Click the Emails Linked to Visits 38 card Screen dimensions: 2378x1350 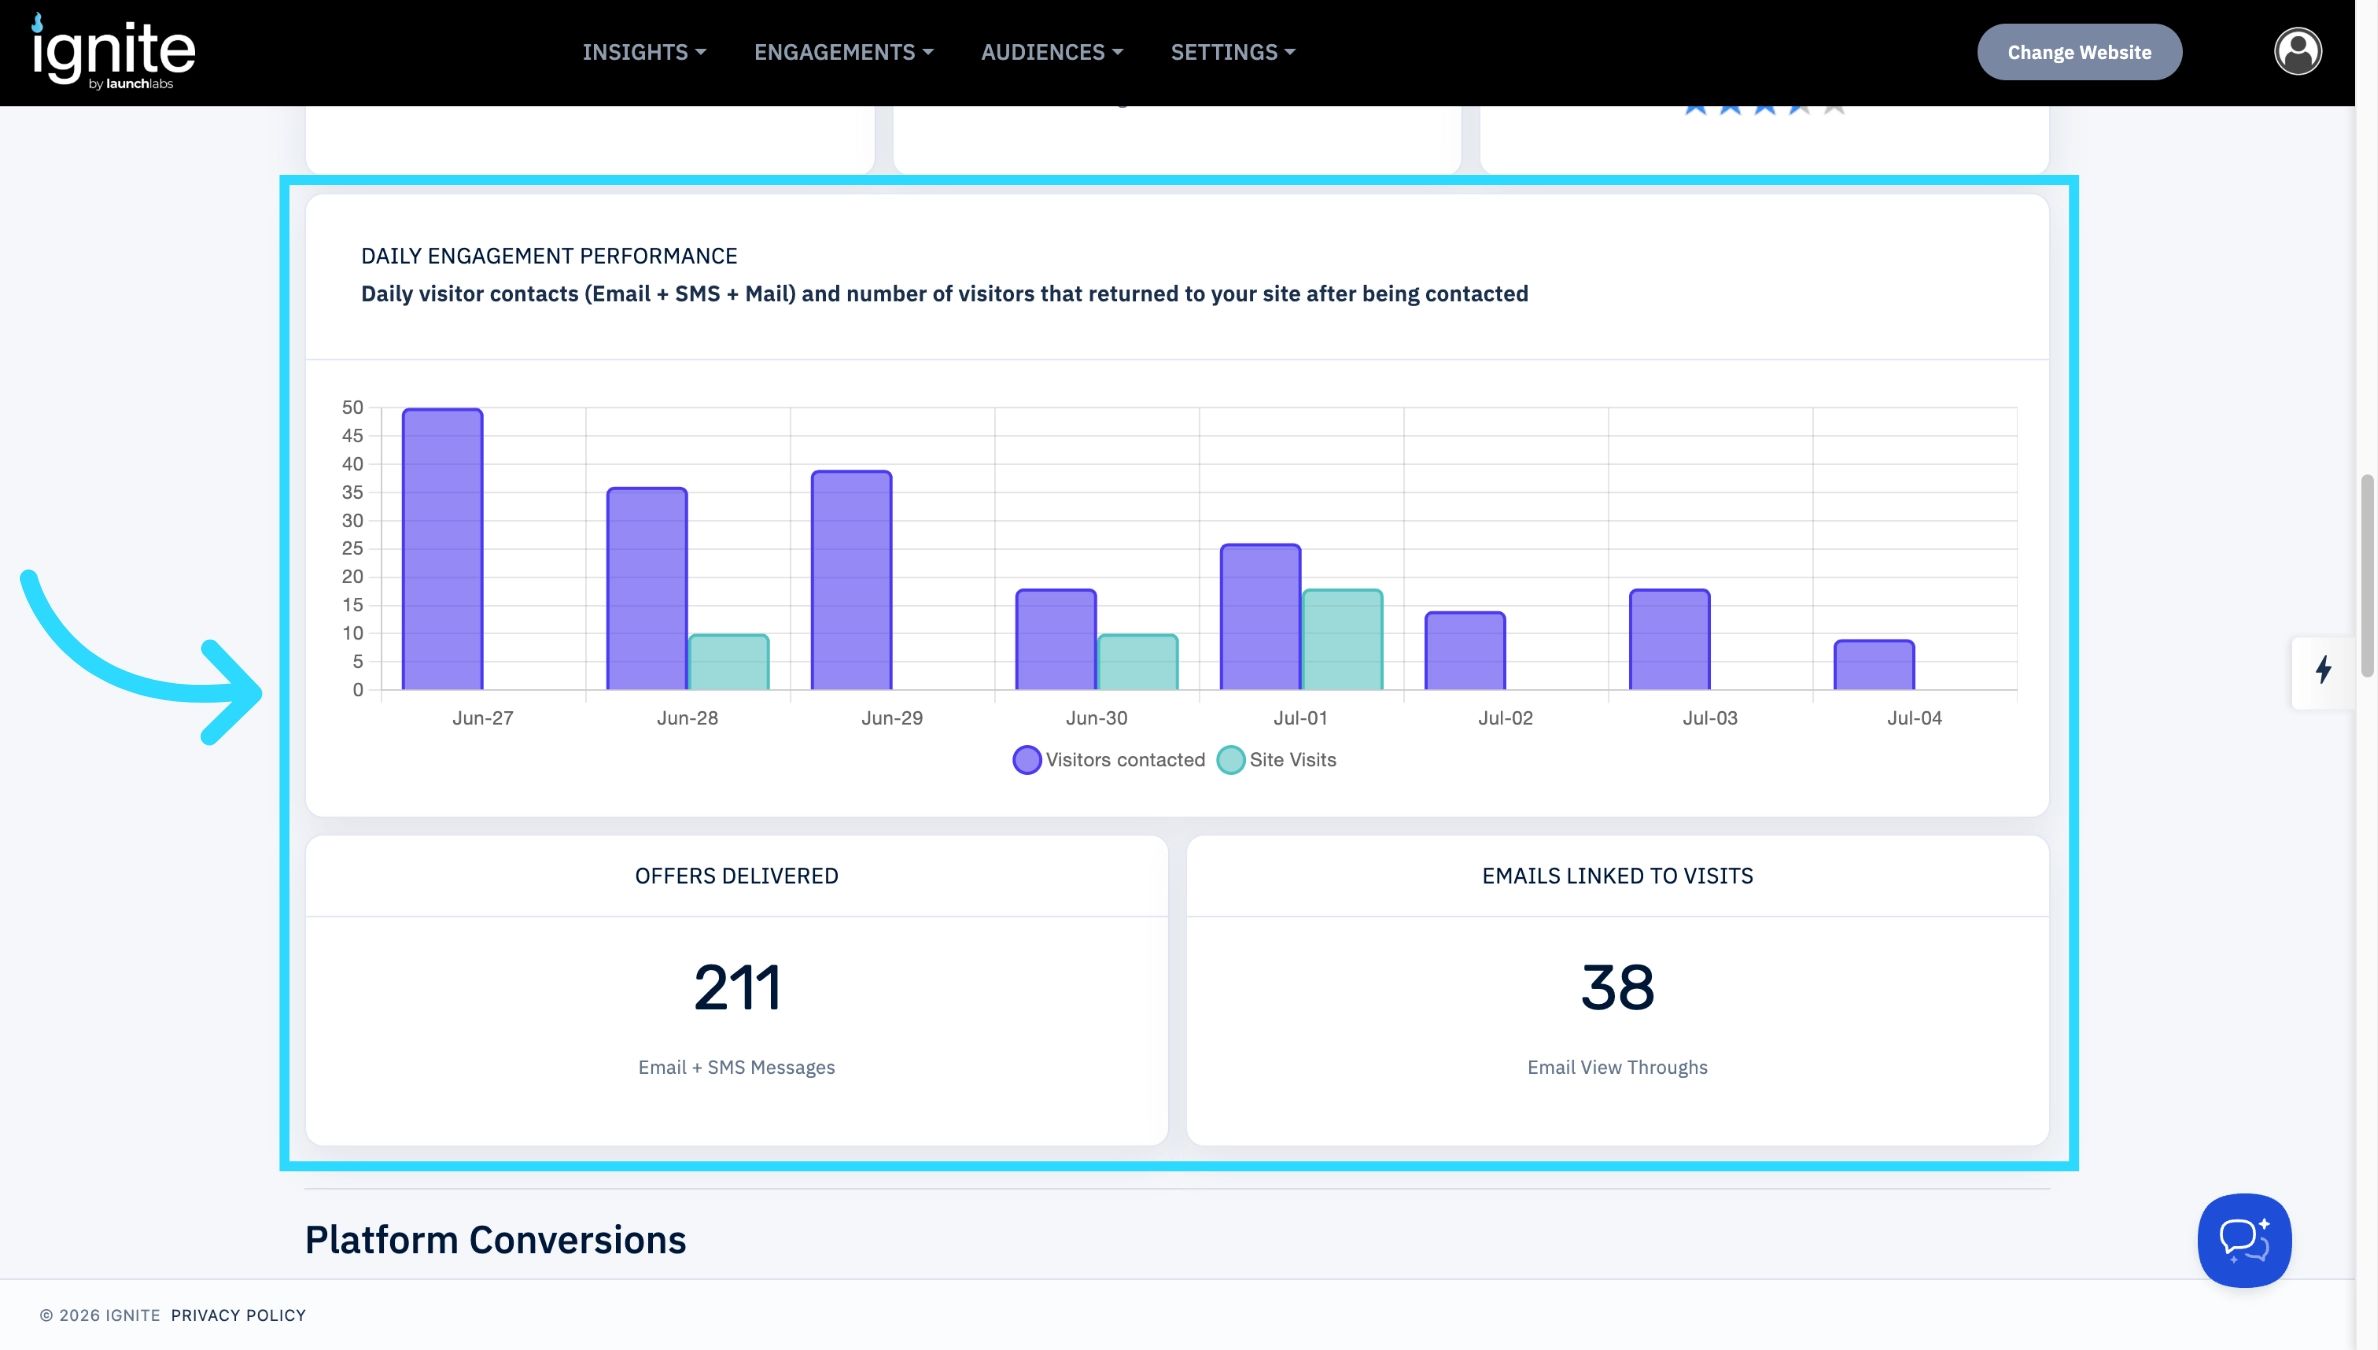pyautogui.click(x=1618, y=990)
